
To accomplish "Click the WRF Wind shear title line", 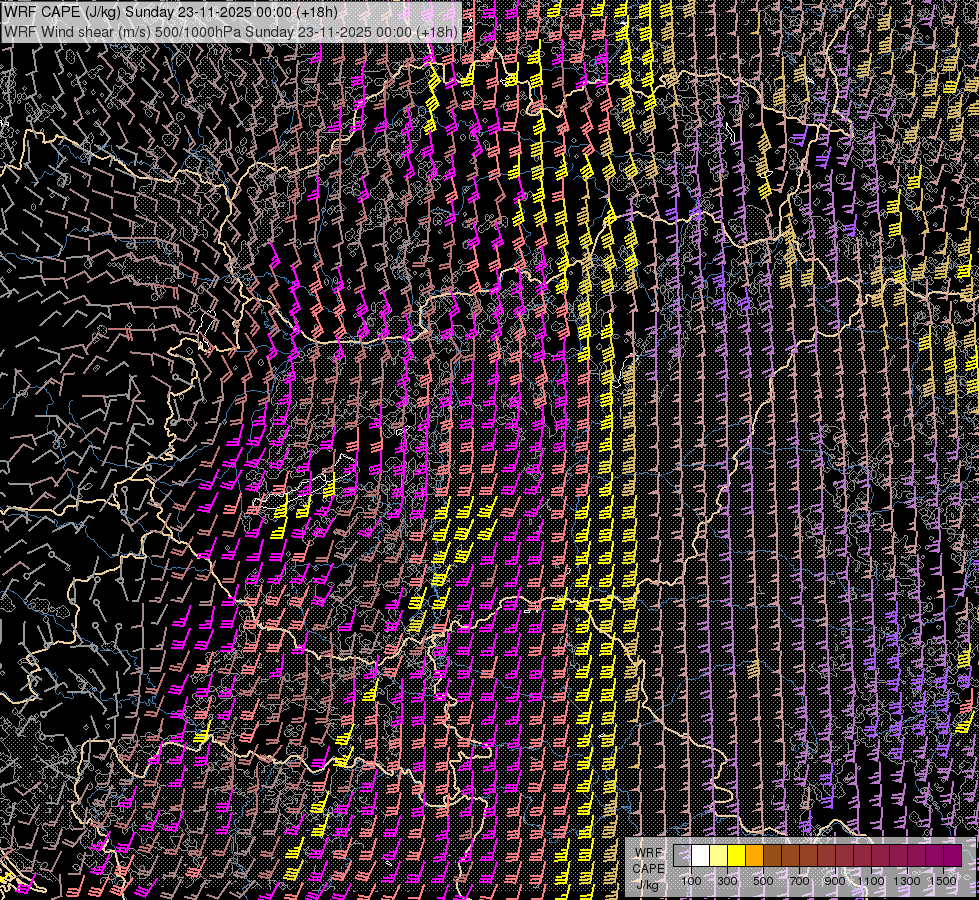I will coord(230,31).
